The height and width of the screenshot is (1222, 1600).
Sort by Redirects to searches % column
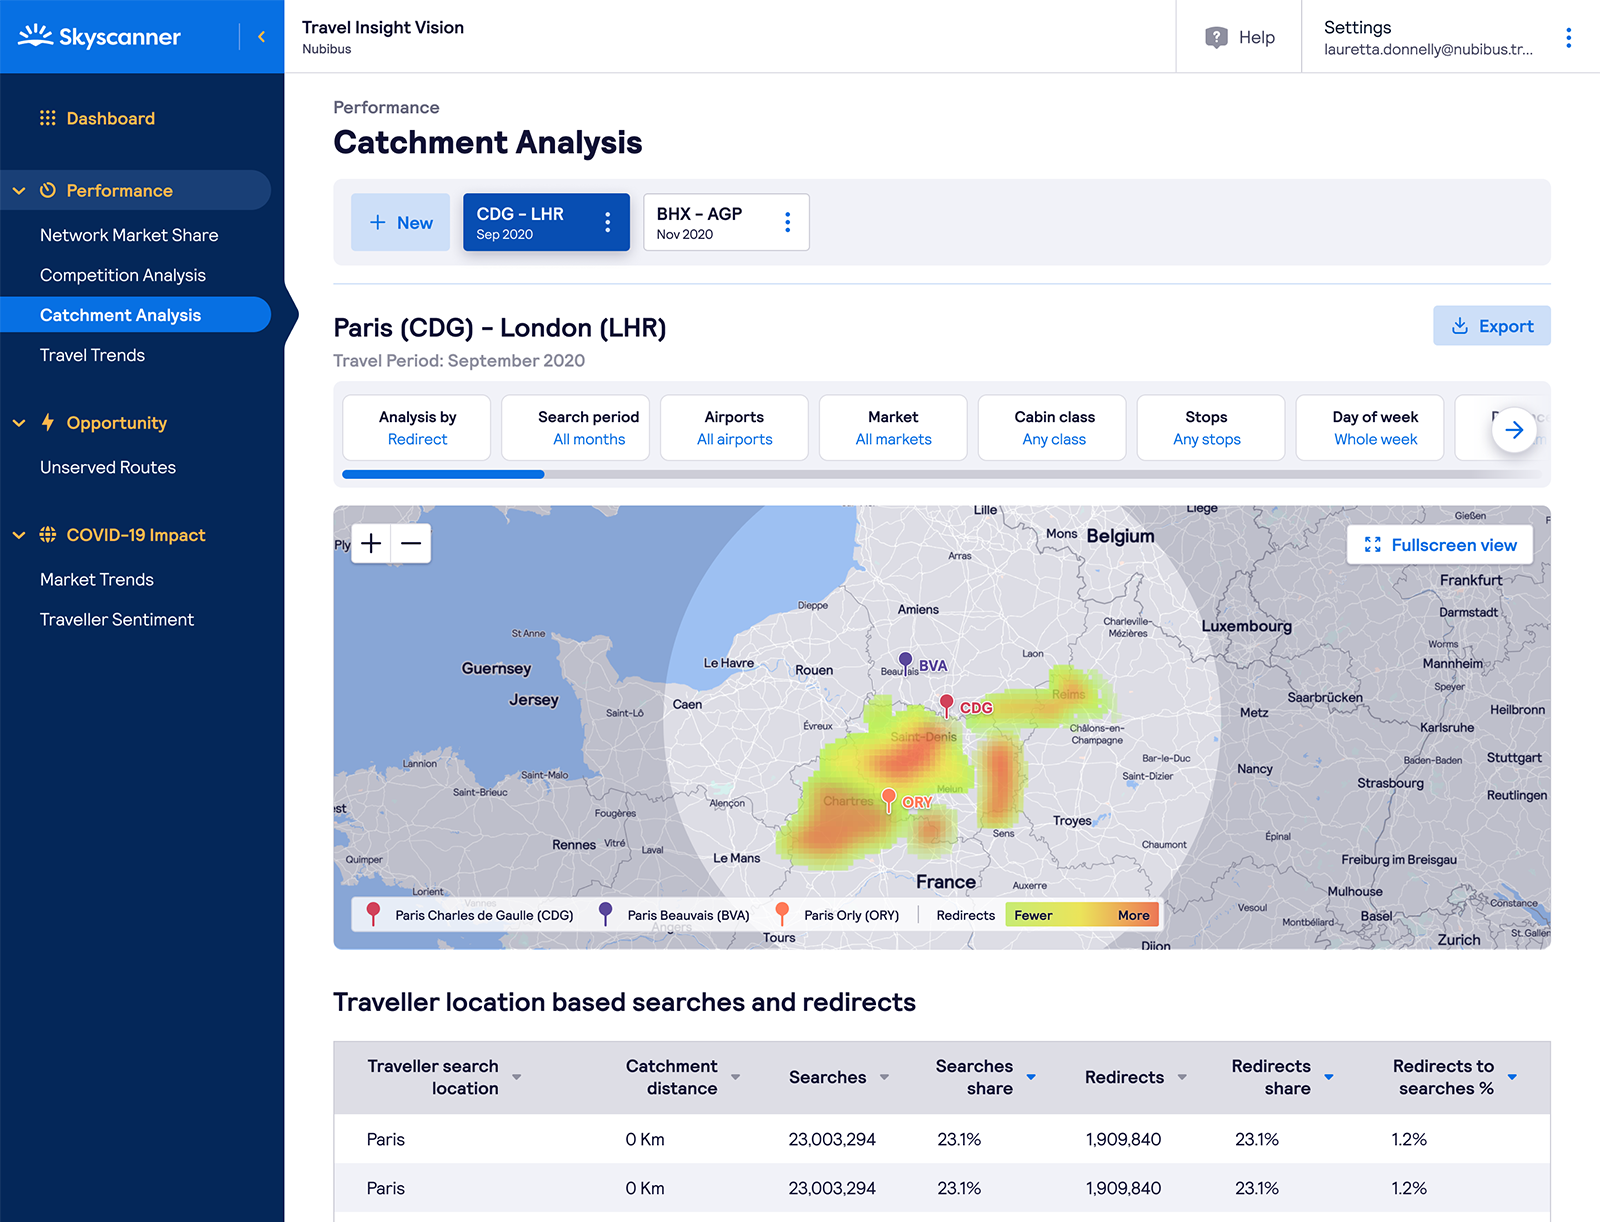pos(1512,1077)
